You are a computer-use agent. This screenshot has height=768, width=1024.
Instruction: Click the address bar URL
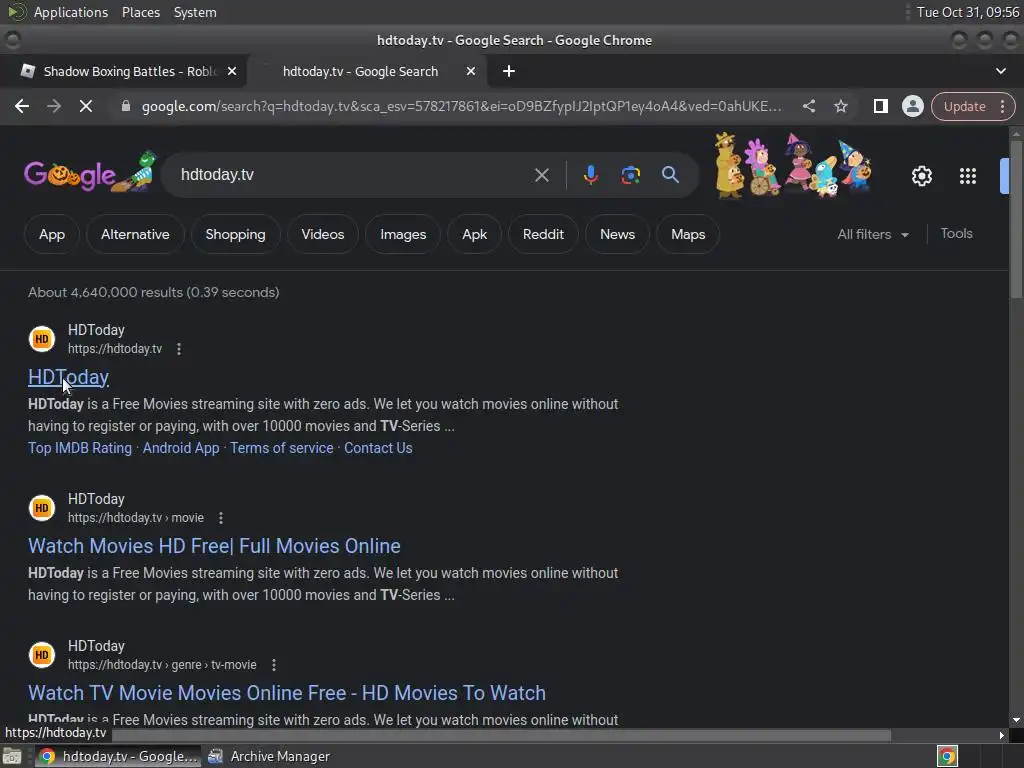click(x=461, y=106)
